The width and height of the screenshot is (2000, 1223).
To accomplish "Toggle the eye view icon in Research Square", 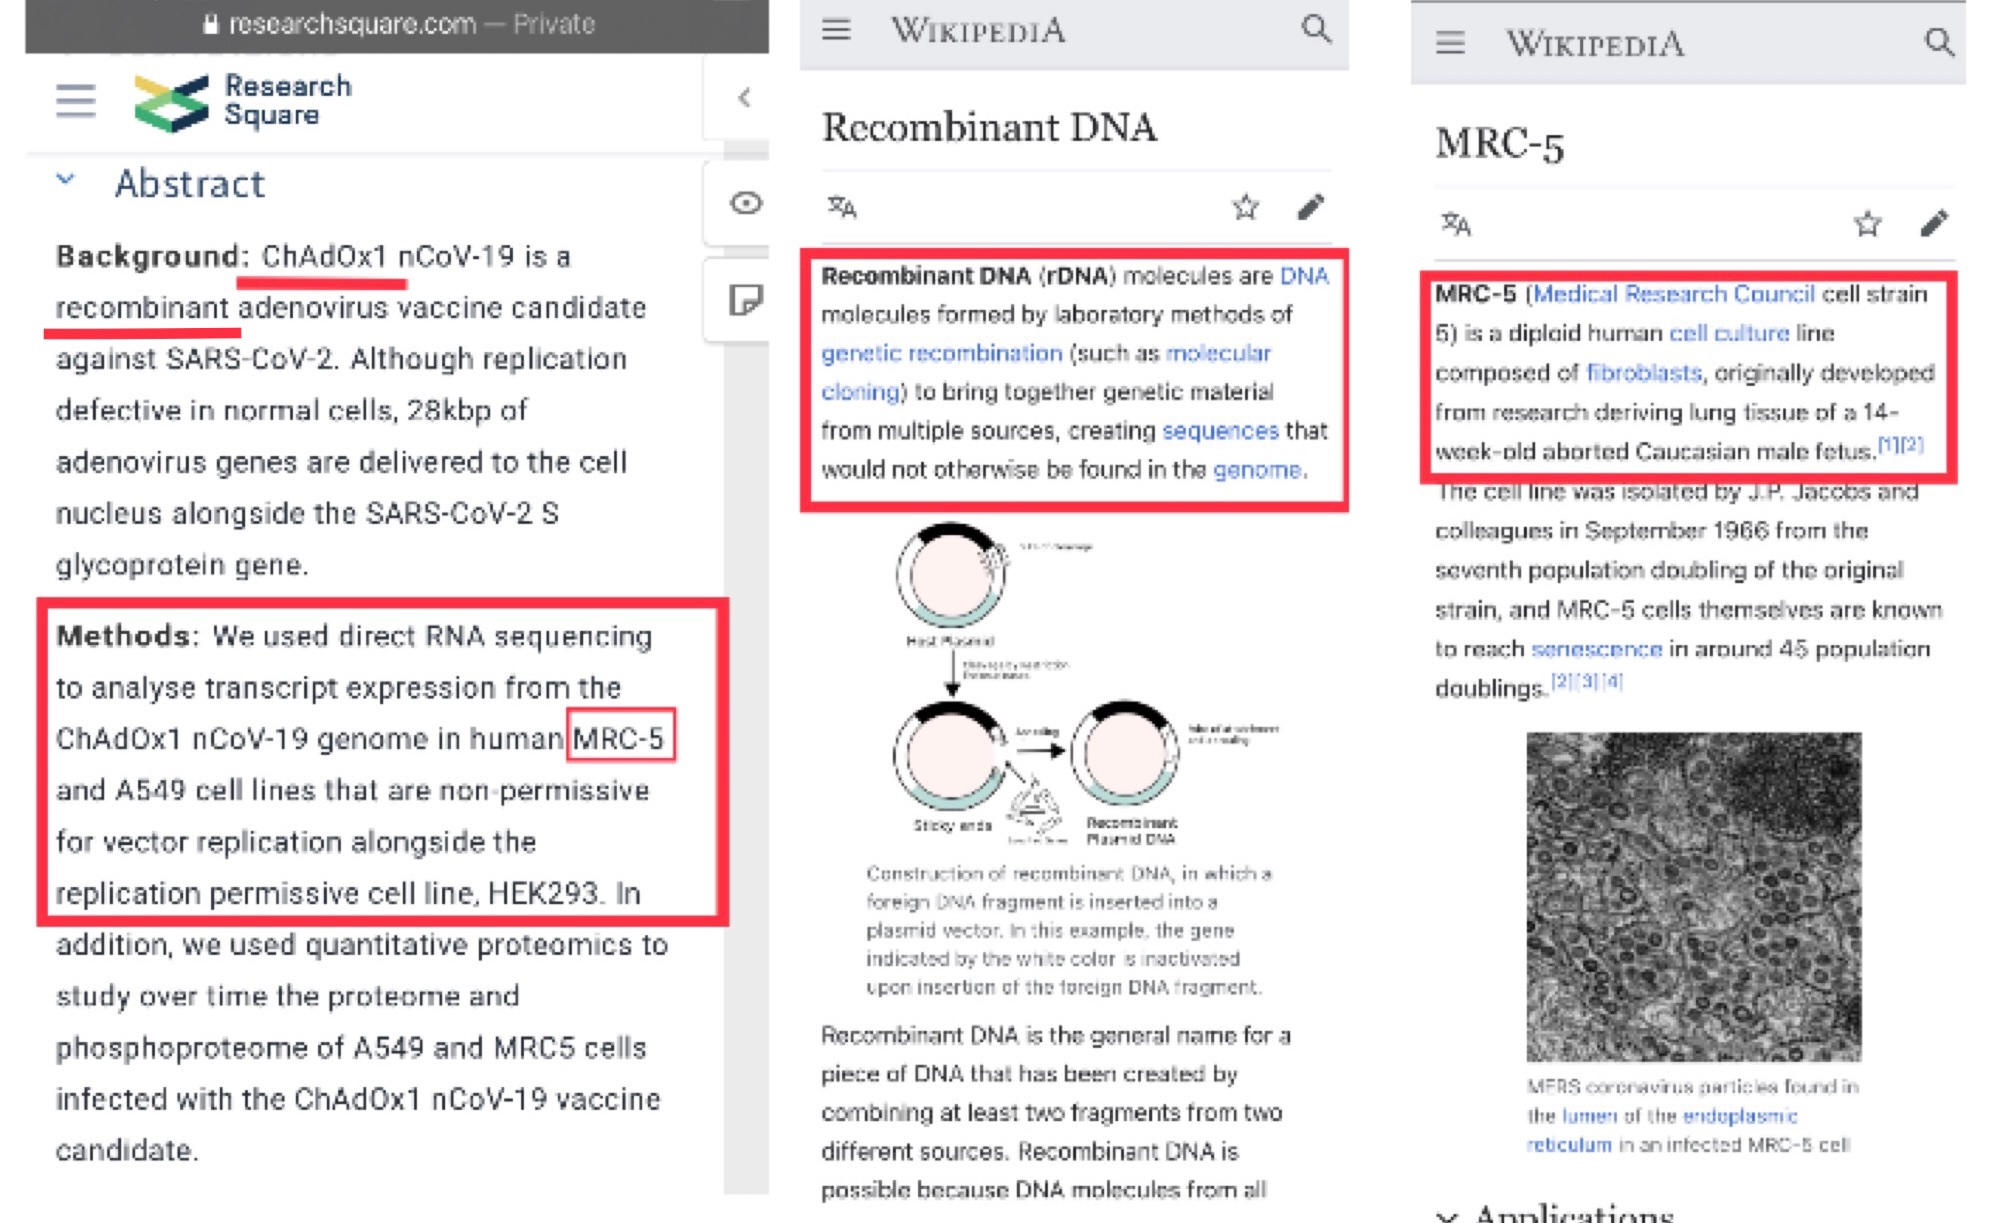I will [x=746, y=203].
